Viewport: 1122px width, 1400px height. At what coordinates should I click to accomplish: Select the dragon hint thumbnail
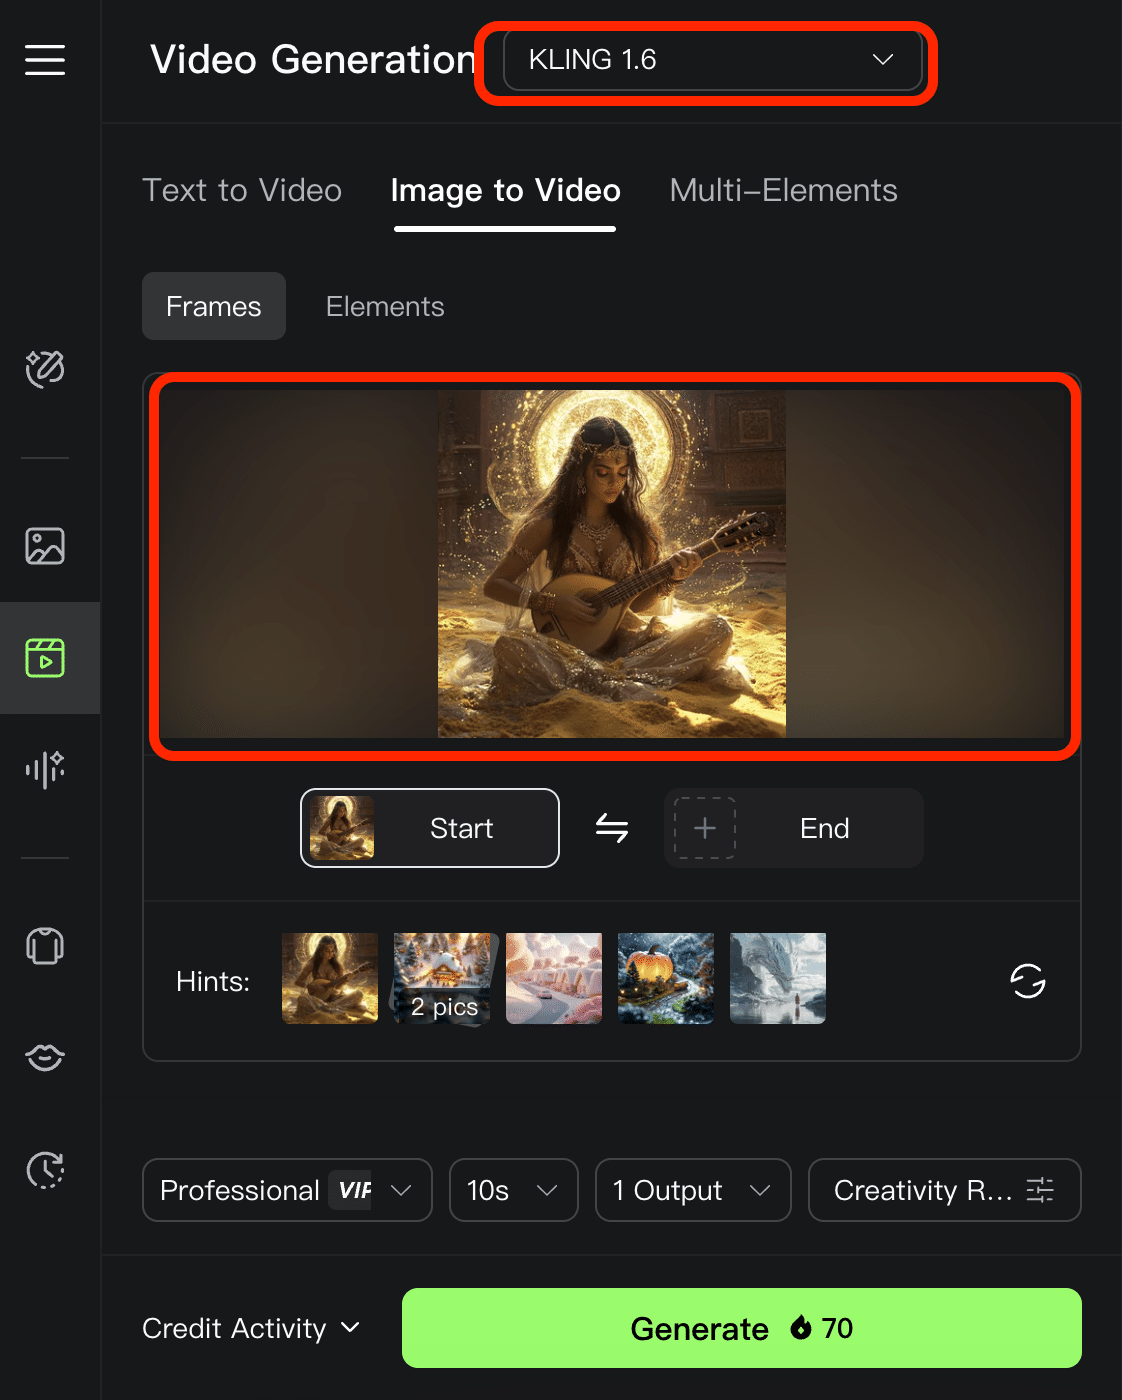tap(777, 978)
